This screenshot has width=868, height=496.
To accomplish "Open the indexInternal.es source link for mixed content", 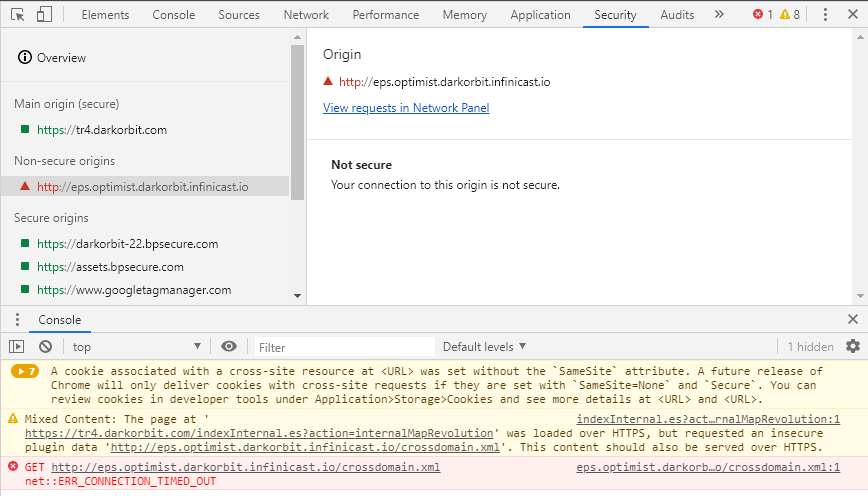I will coord(708,419).
